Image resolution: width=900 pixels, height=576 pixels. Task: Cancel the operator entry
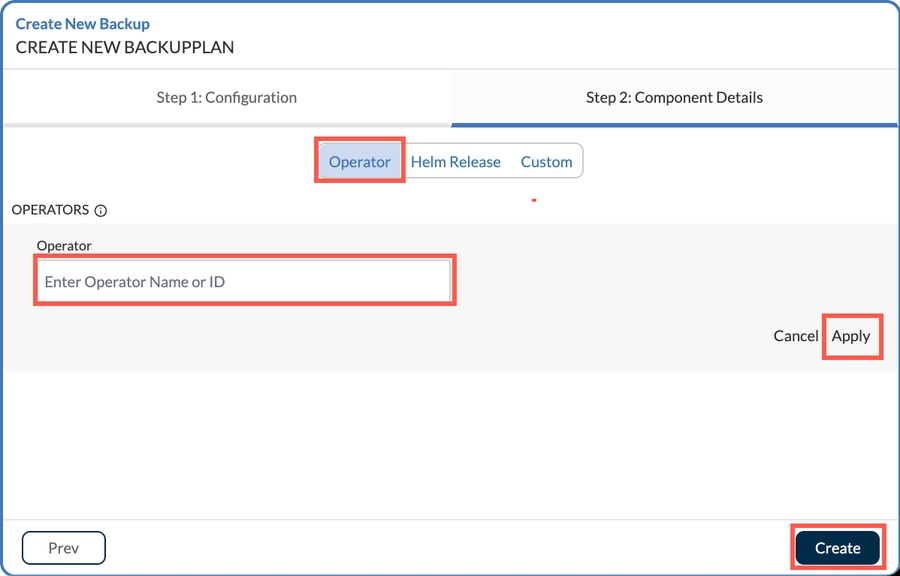tap(795, 336)
